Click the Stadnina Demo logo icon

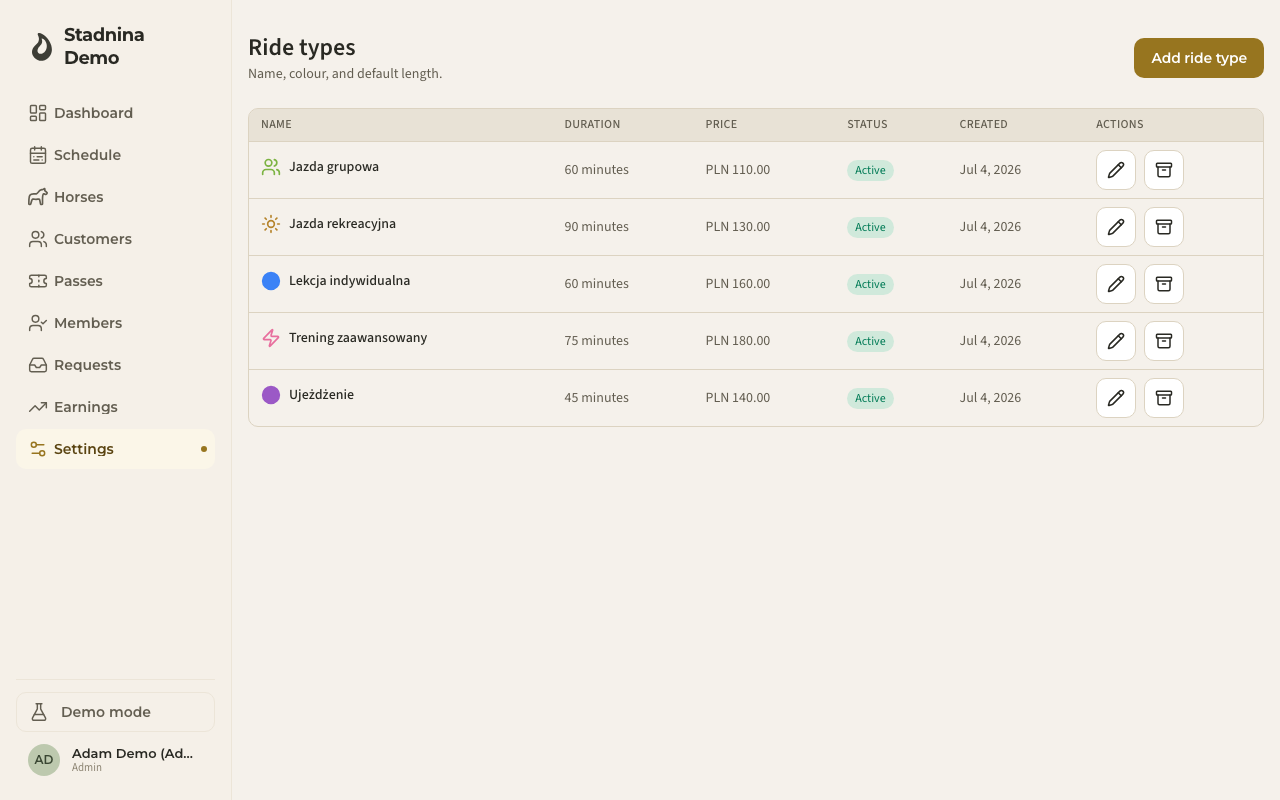[x=41, y=47]
